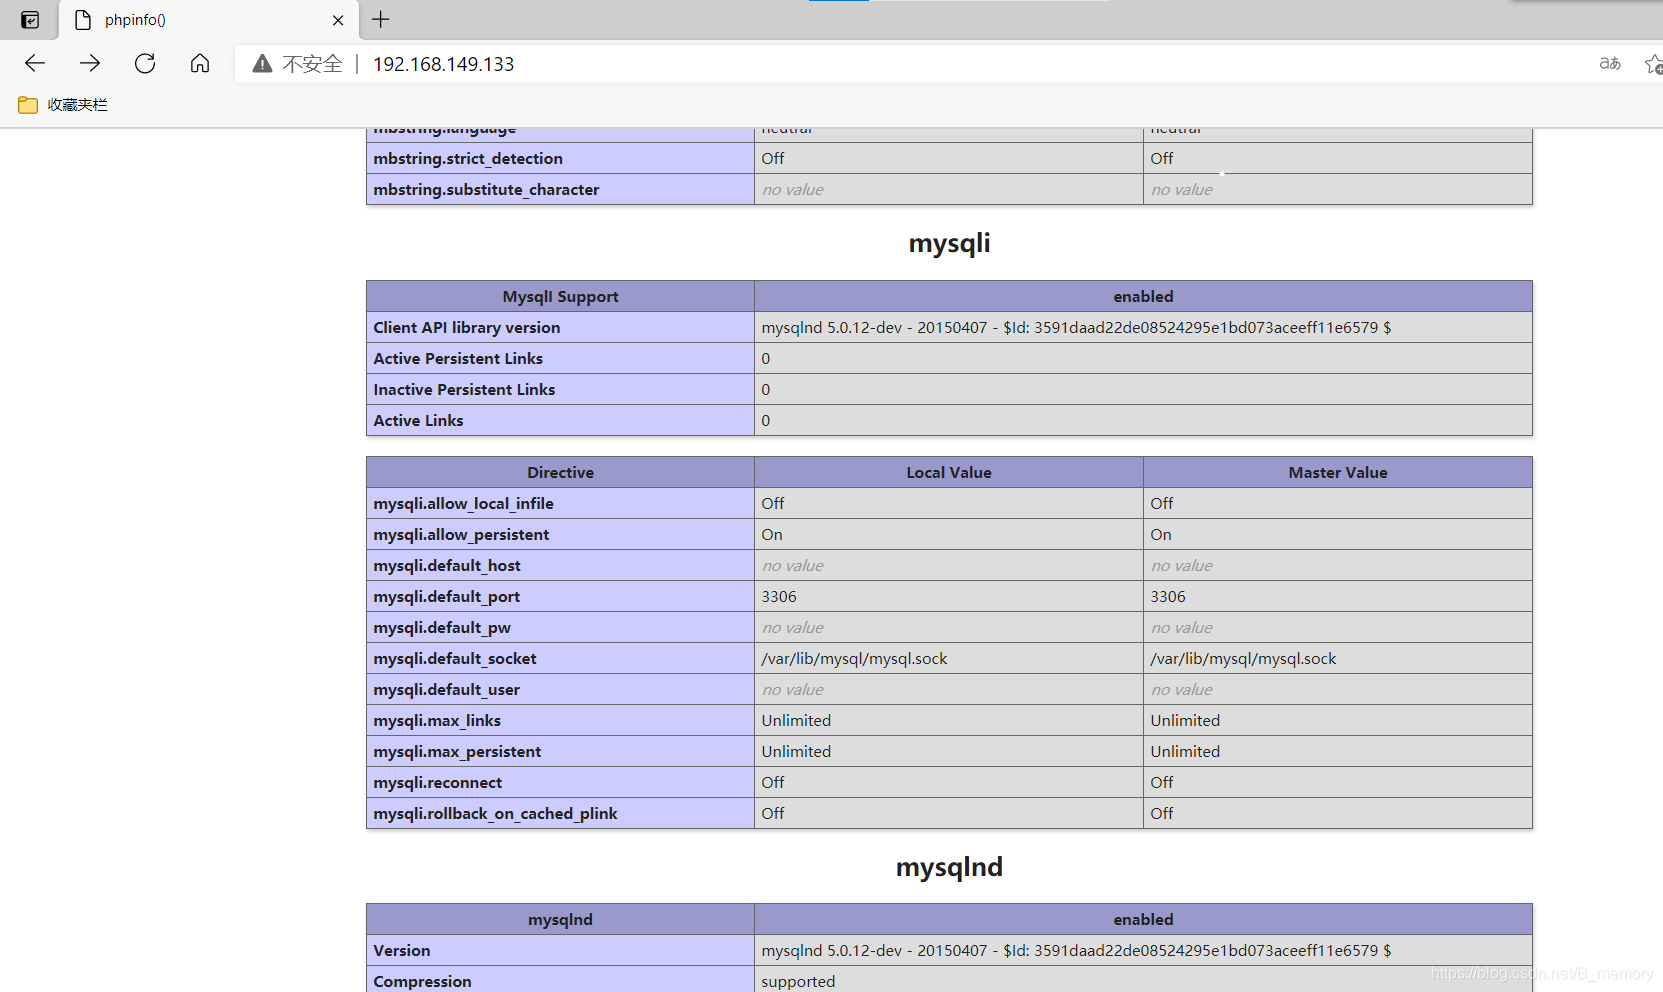Click the Master Value column header

click(x=1338, y=473)
